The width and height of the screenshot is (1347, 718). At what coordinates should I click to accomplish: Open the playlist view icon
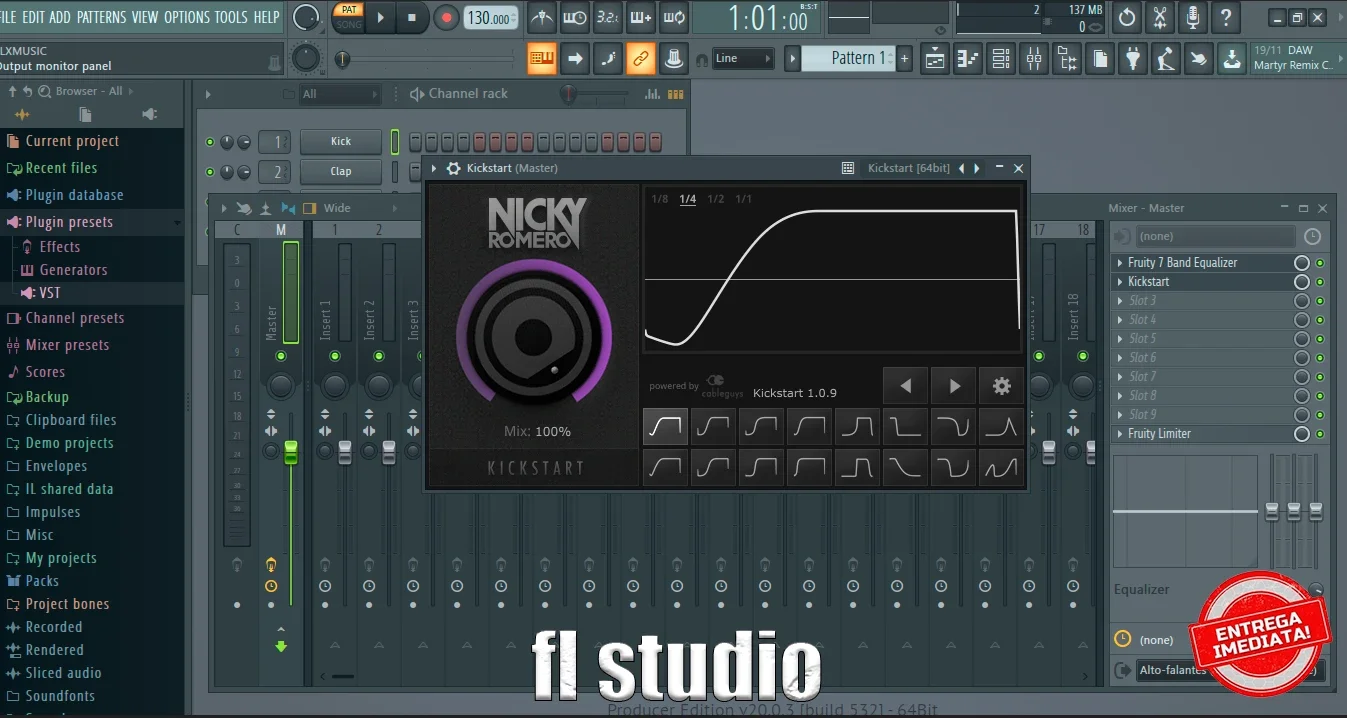(935, 59)
